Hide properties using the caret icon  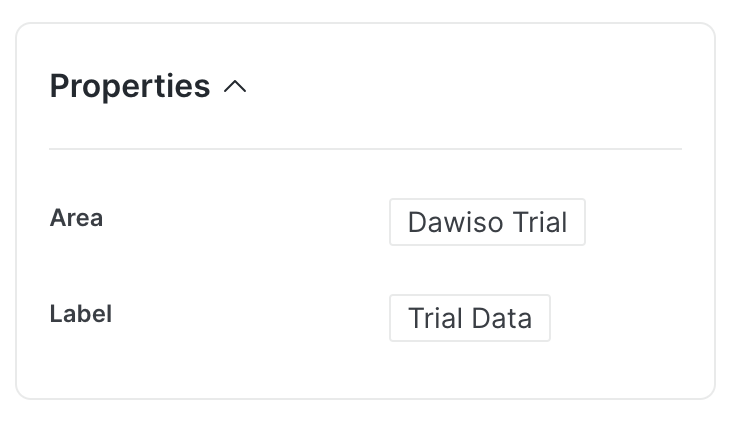coord(235,87)
